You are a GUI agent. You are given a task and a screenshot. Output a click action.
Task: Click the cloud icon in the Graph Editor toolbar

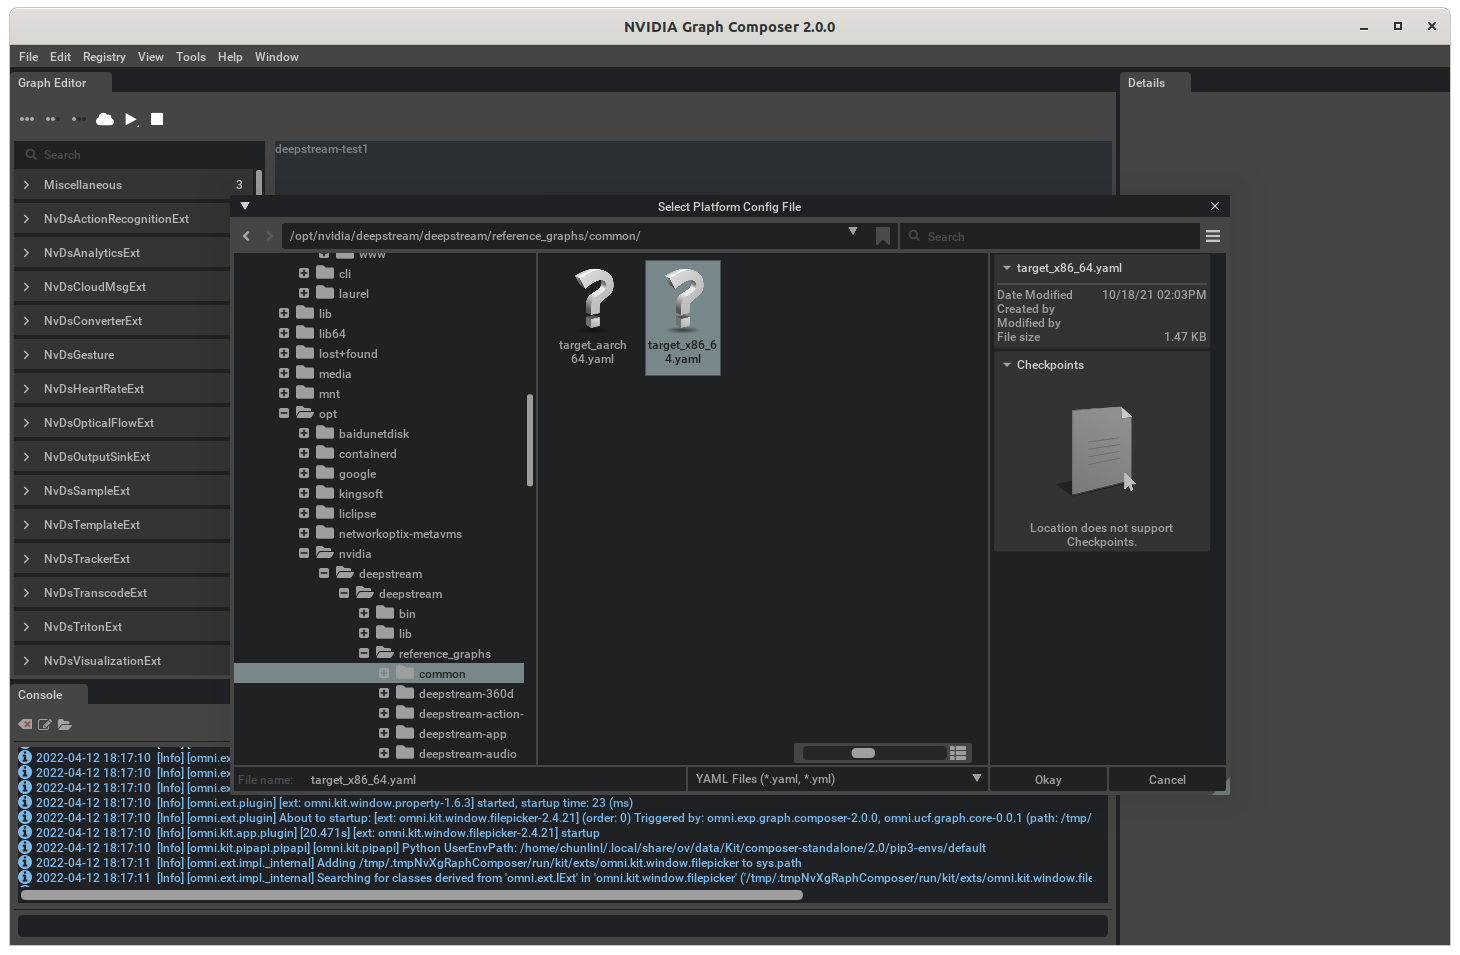104,119
